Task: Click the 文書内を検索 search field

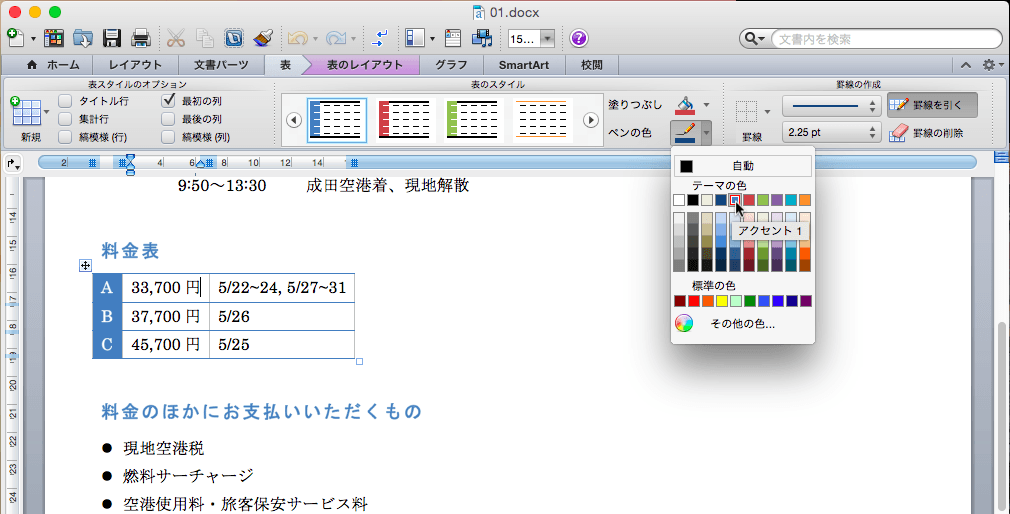Action: click(x=886, y=39)
